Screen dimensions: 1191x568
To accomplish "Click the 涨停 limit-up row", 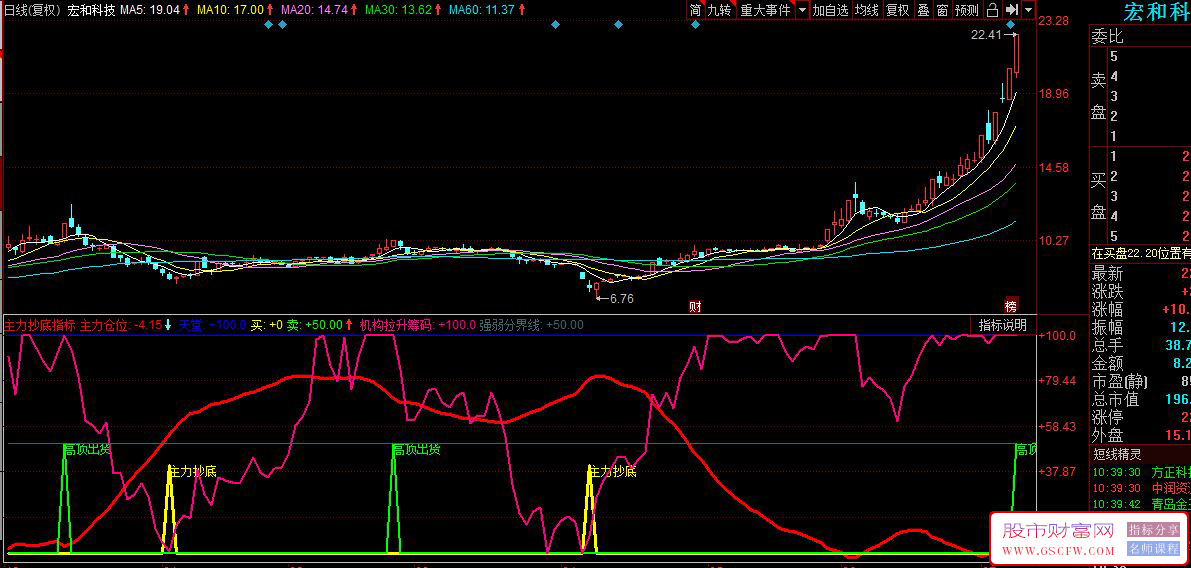I will pyautogui.click(x=1140, y=418).
